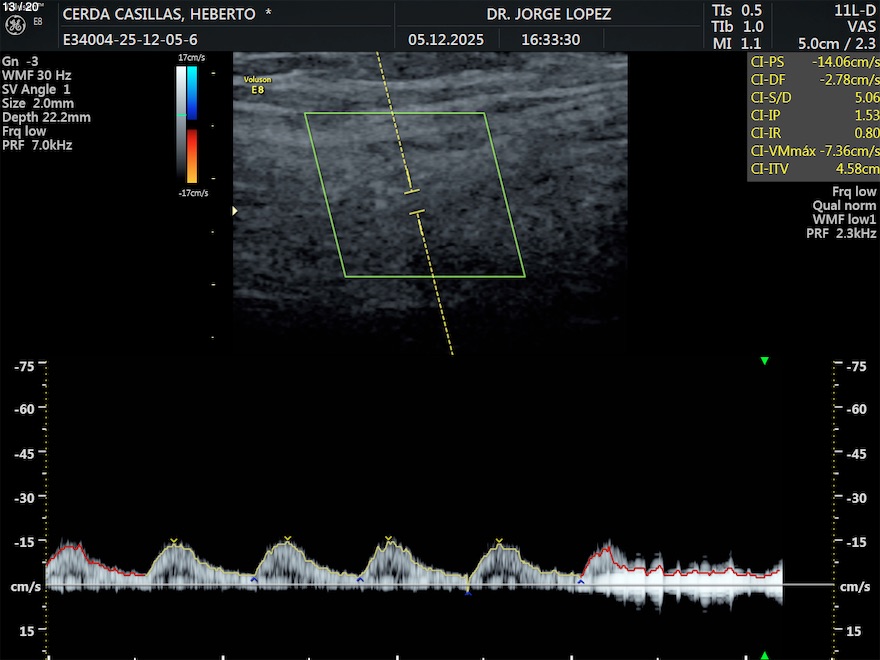
Task: Click the first yellow peak systolic marker
Action: tap(174, 541)
